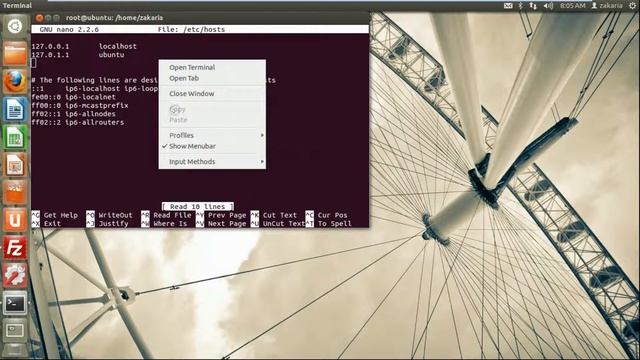Click the ff02::1 ip6-allnodes line
This screenshot has width=640, height=360.
(73, 114)
